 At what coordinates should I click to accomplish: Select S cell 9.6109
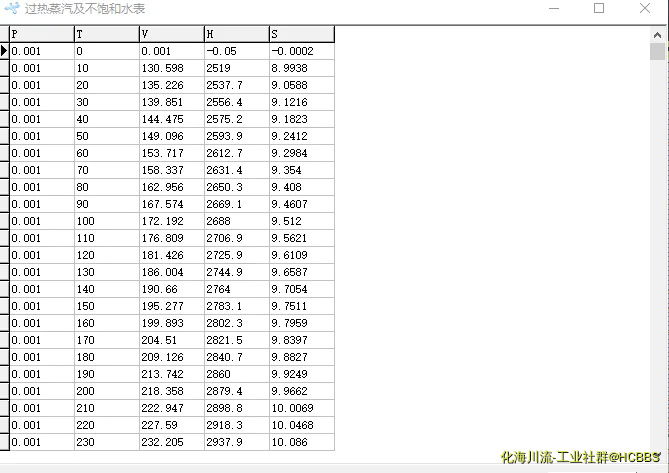point(302,255)
